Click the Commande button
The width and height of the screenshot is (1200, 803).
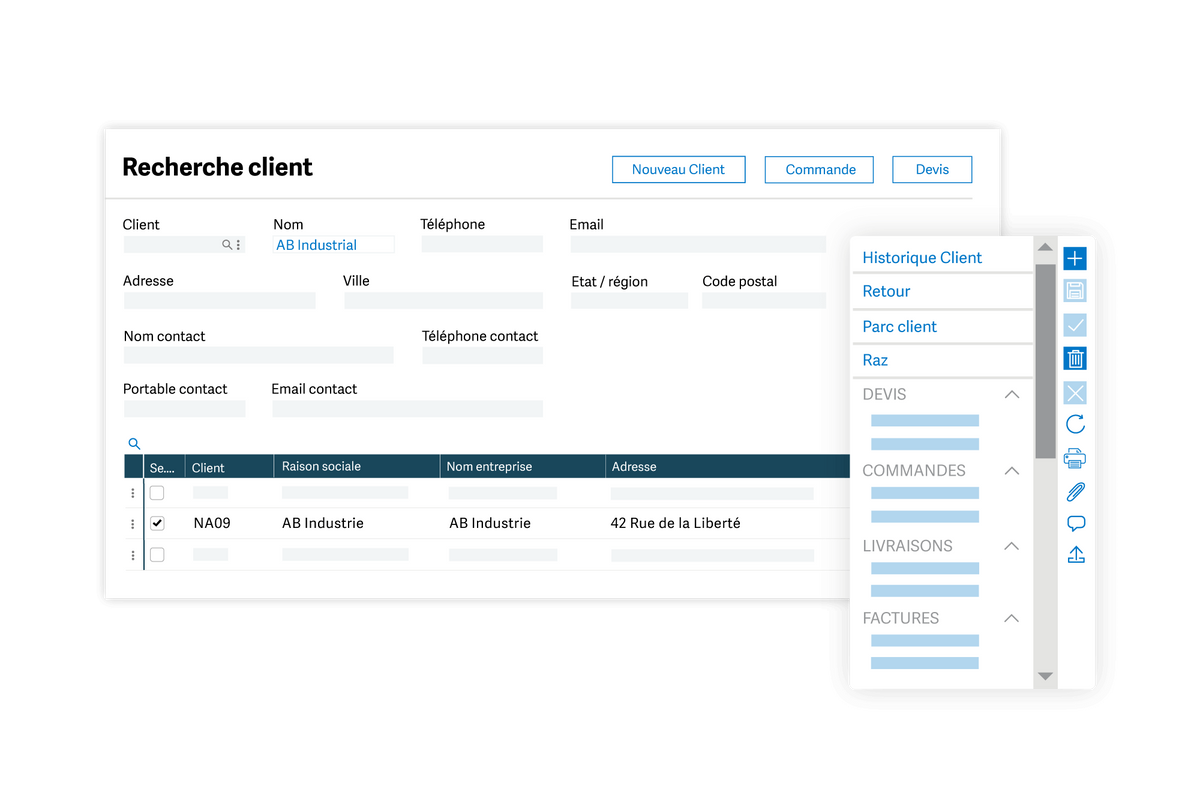pyautogui.click(x=820, y=170)
